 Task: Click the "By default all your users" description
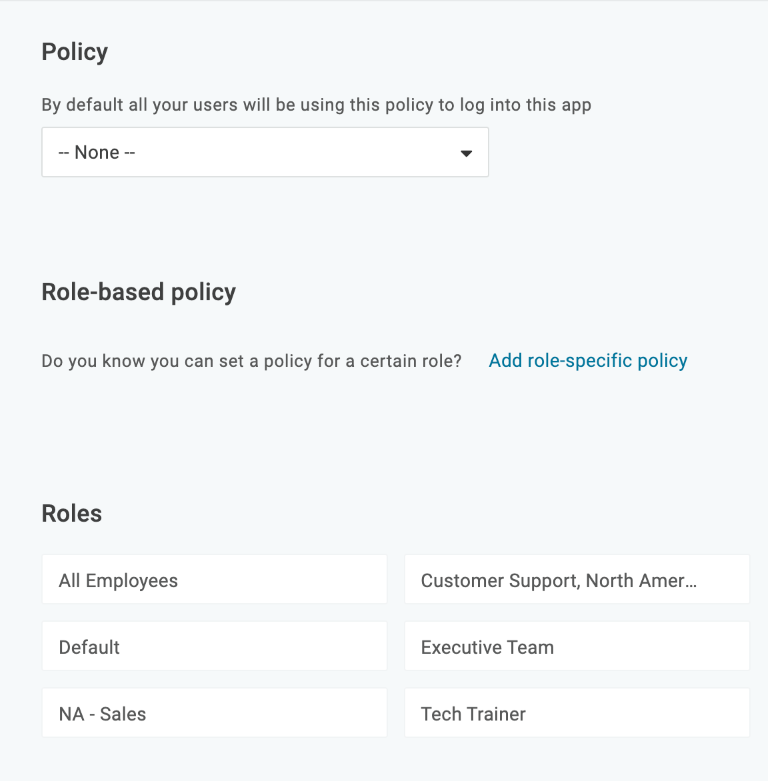(316, 105)
